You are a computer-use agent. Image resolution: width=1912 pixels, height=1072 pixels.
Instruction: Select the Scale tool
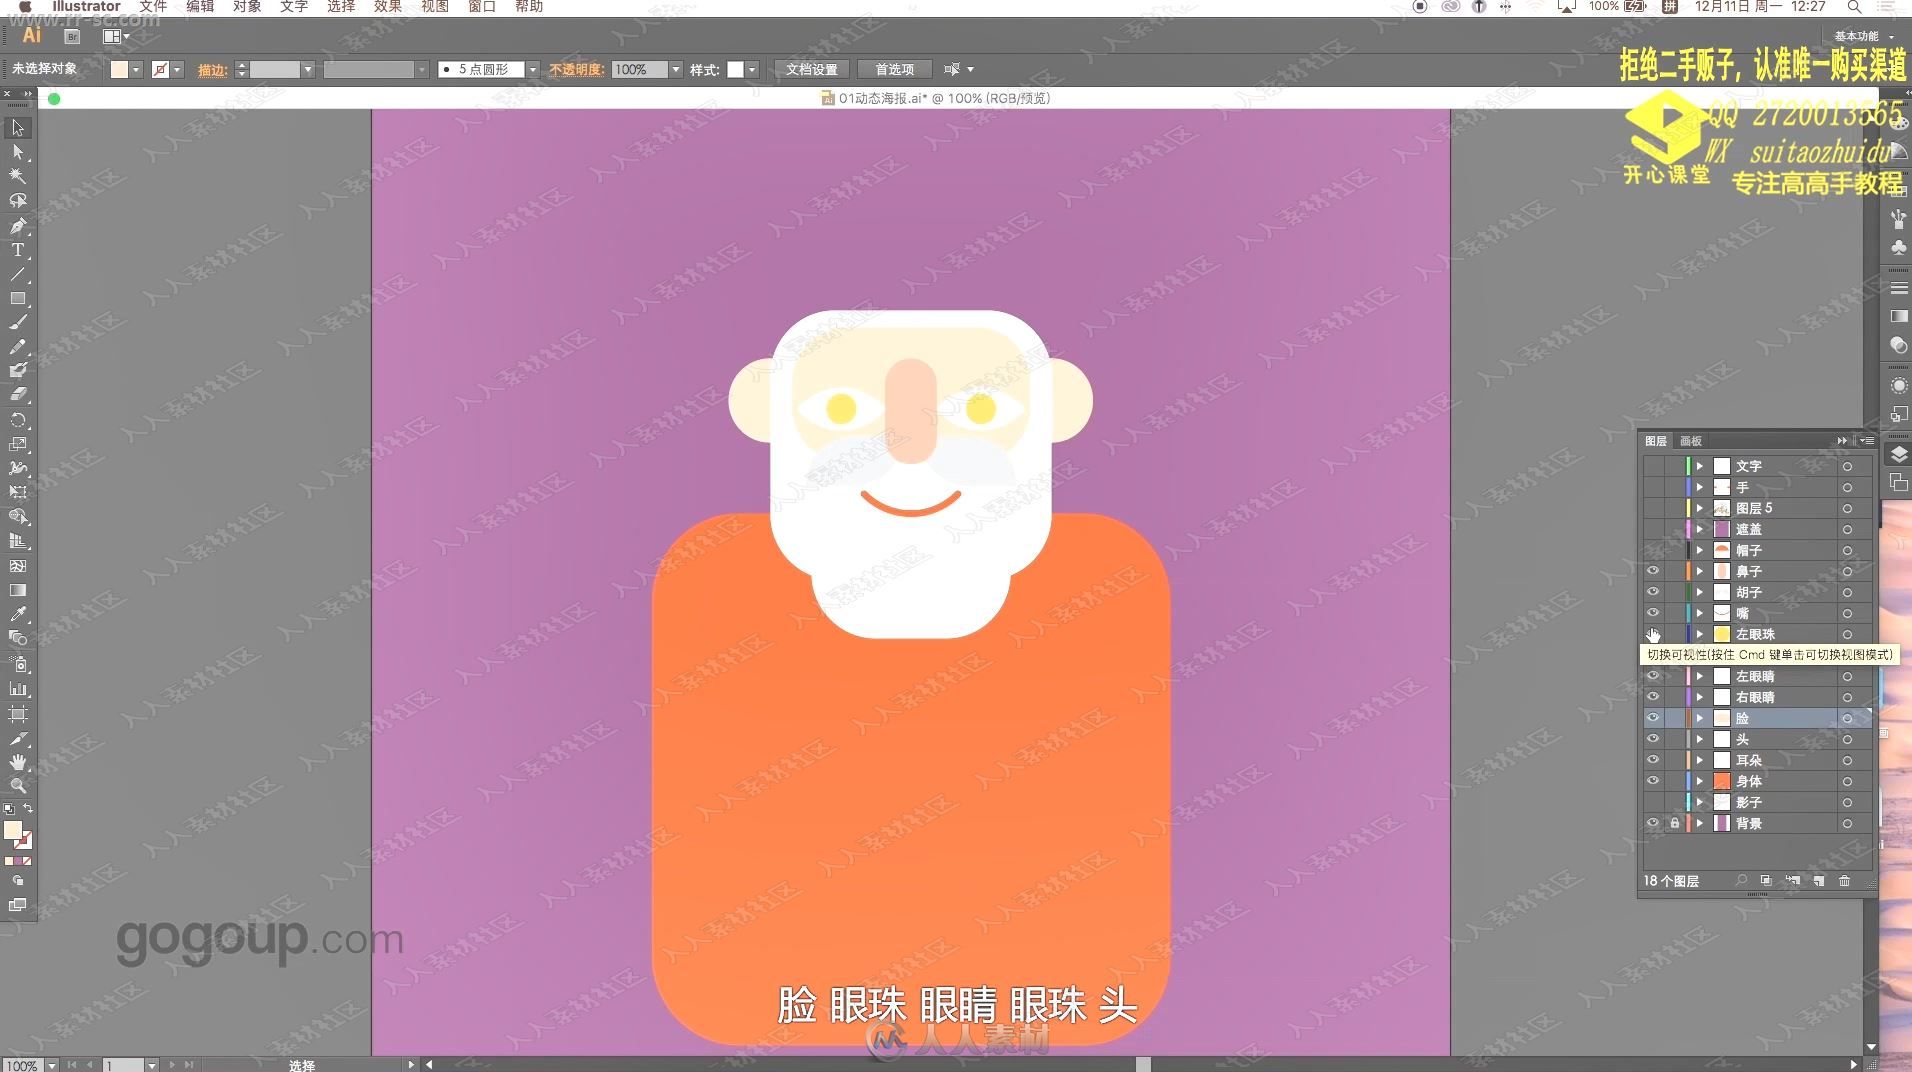tap(17, 443)
